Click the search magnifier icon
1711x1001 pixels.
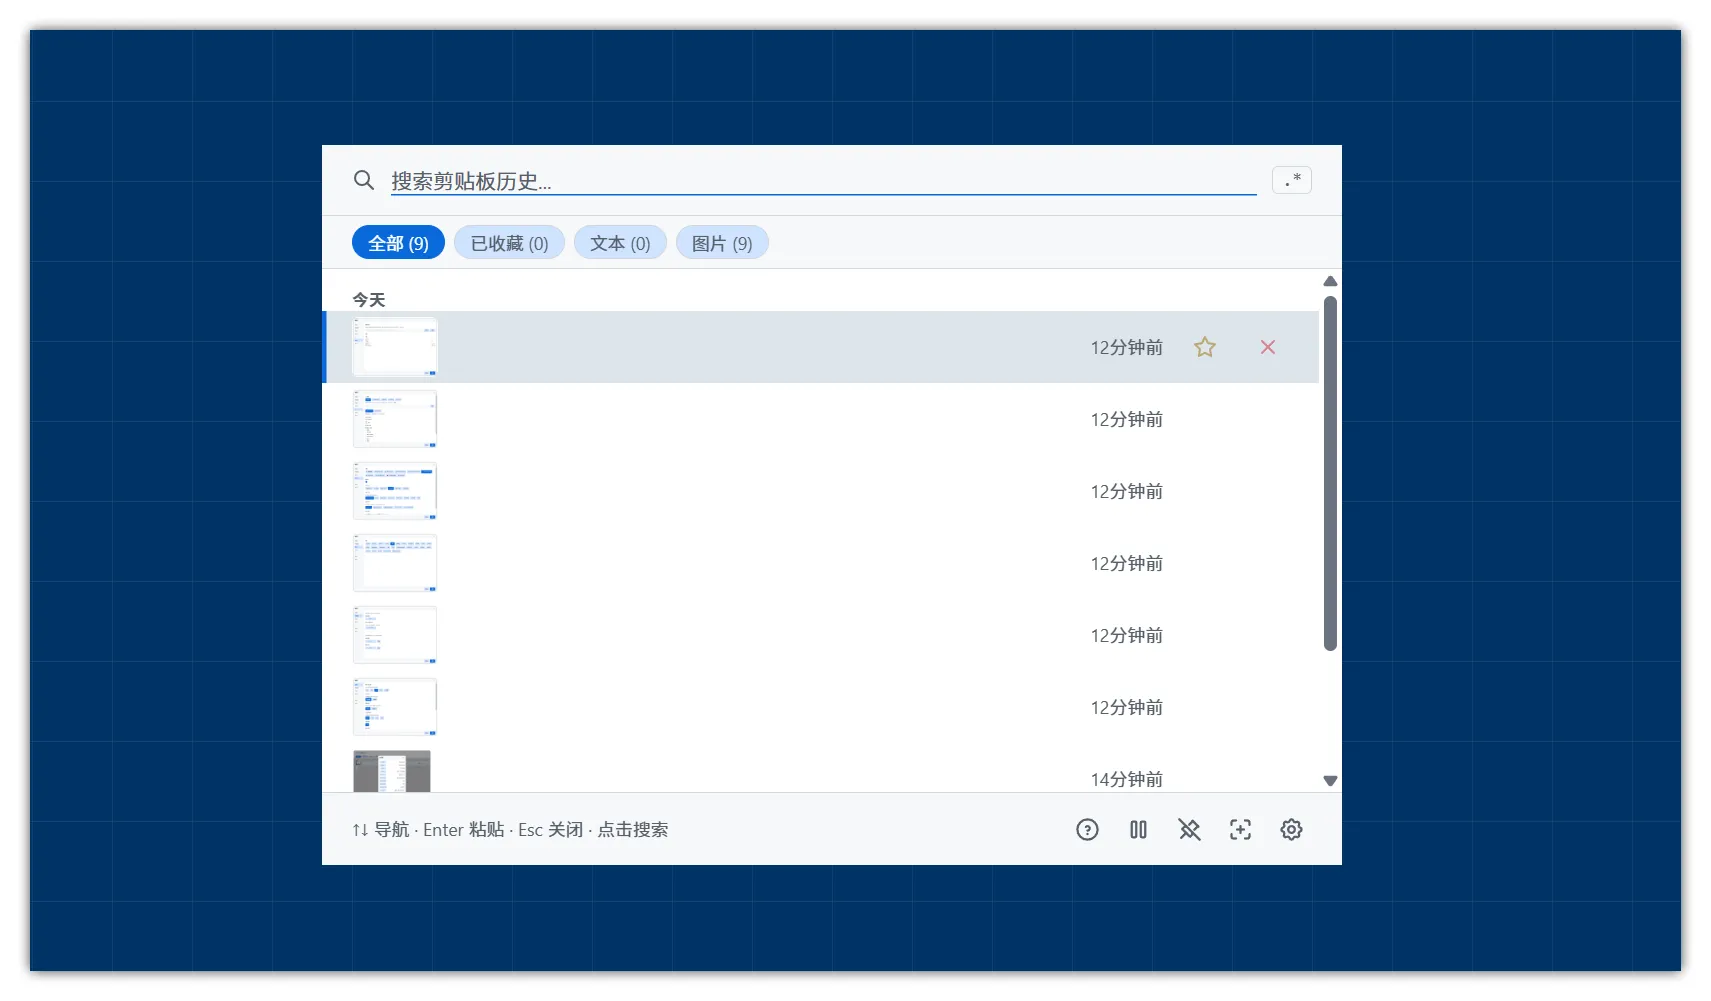[364, 180]
